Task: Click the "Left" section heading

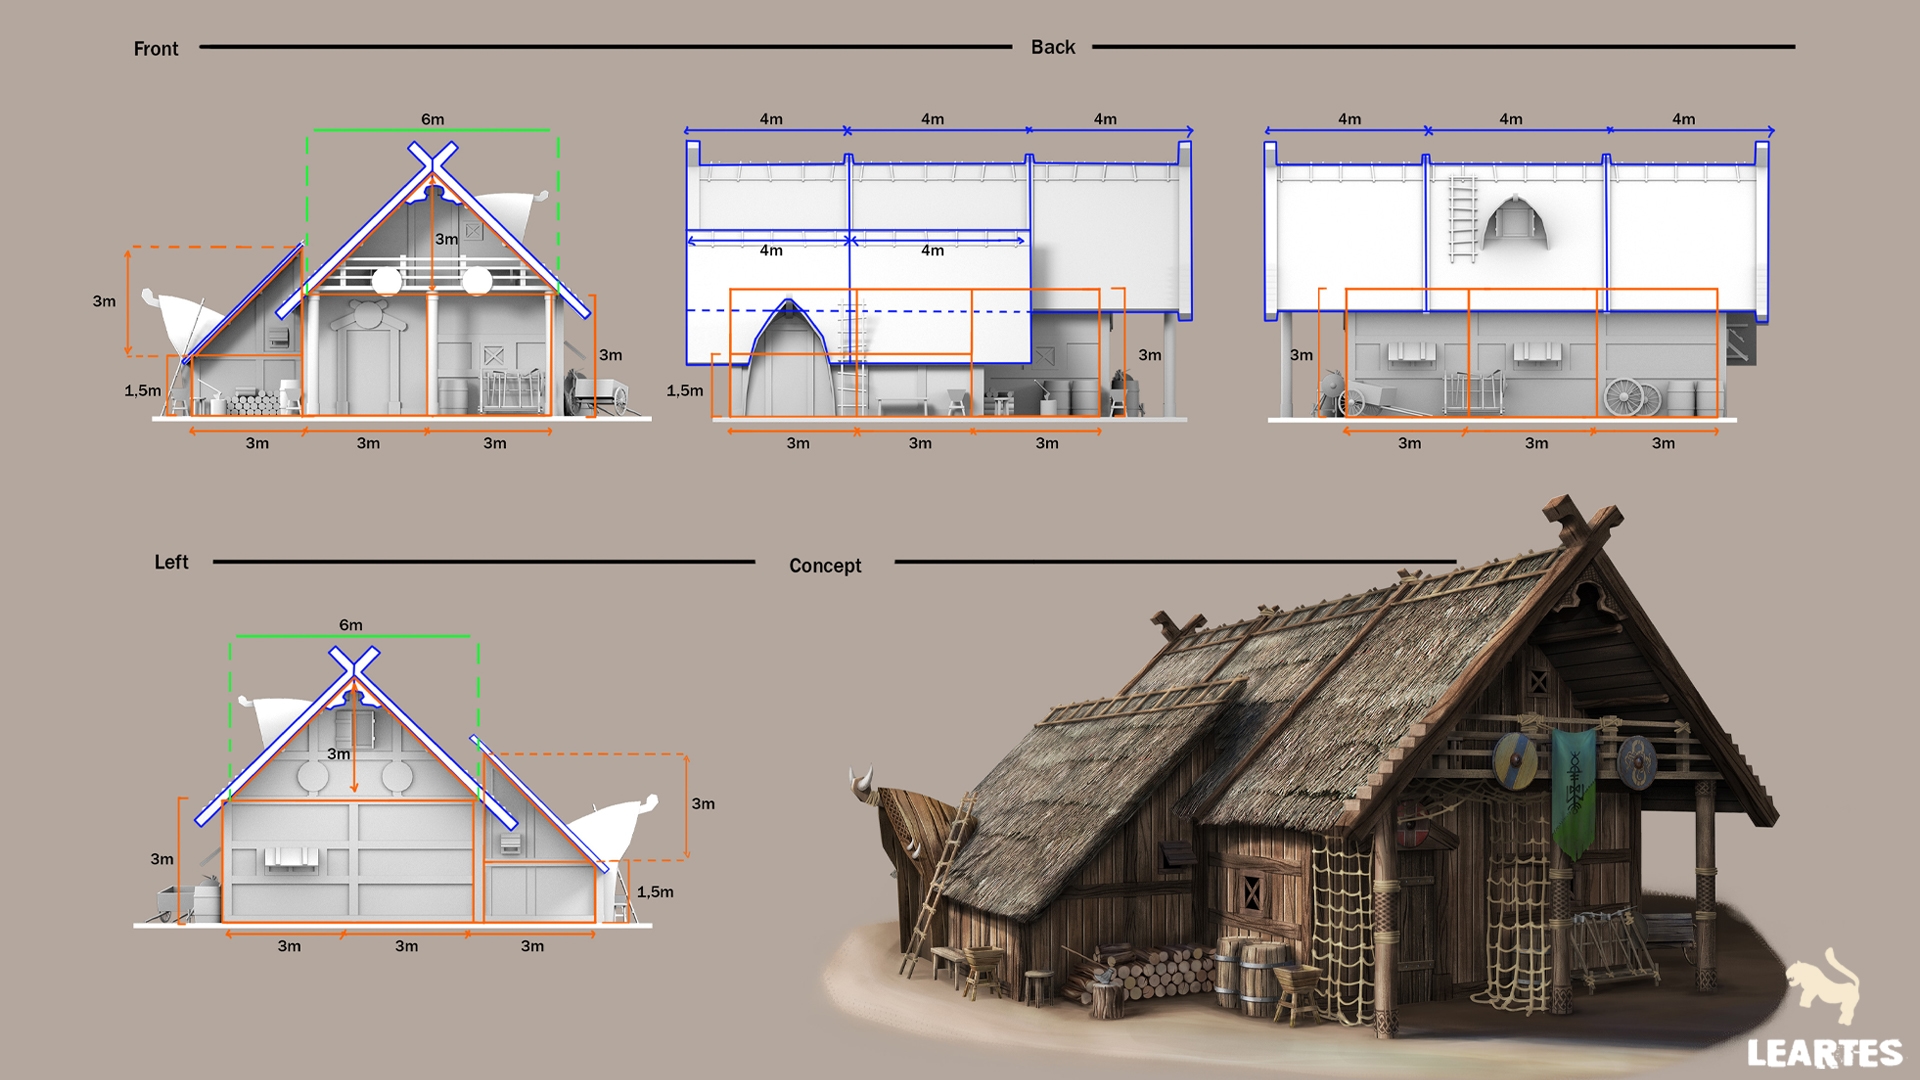Action: (171, 562)
